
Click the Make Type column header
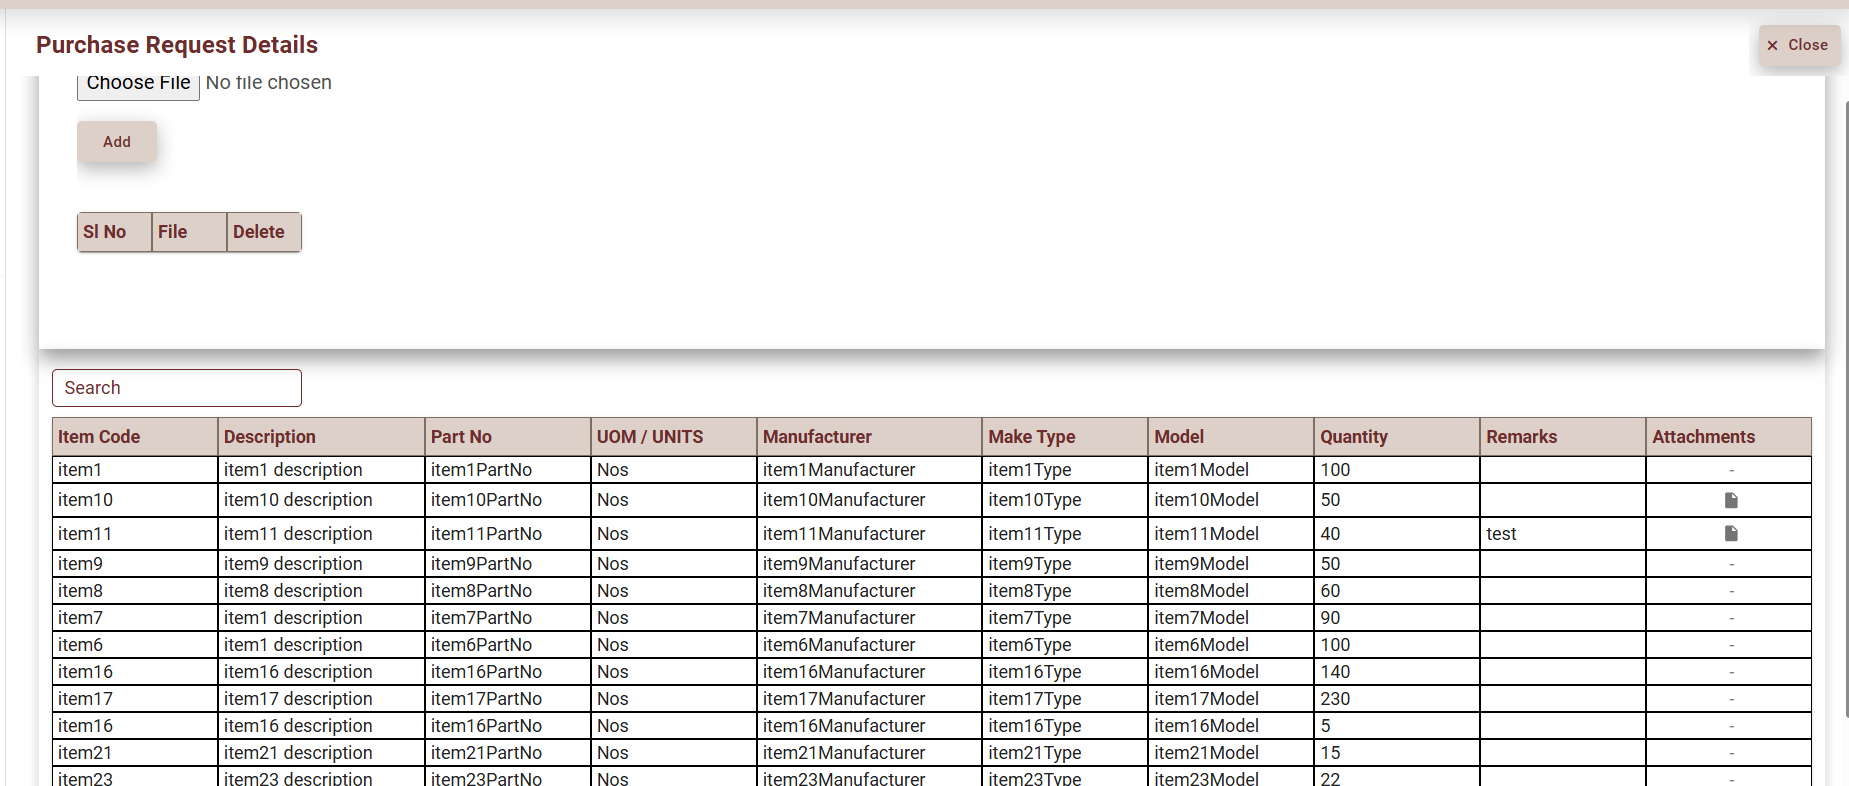pos(1031,437)
